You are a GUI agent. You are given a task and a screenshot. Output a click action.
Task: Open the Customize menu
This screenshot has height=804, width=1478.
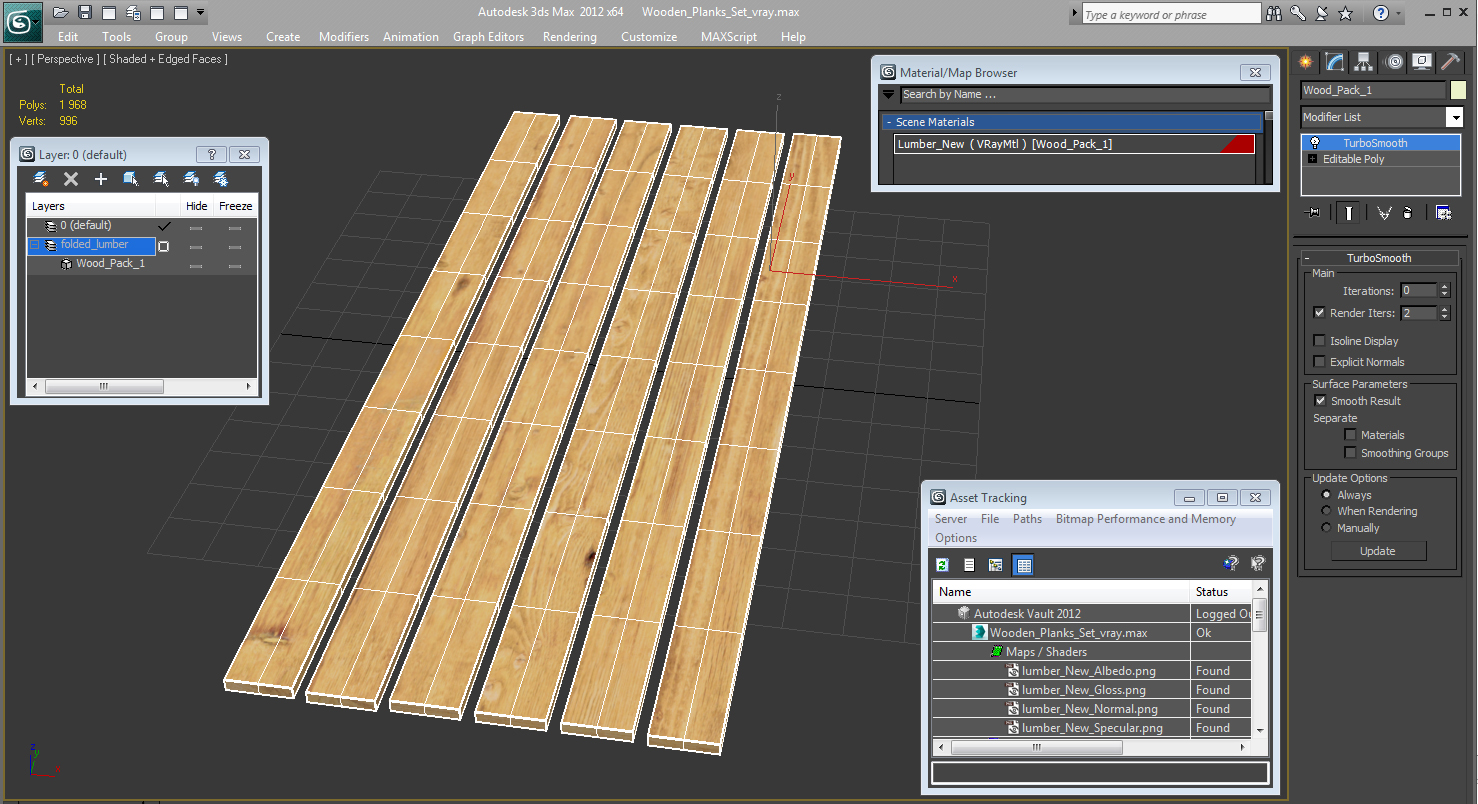649,37
